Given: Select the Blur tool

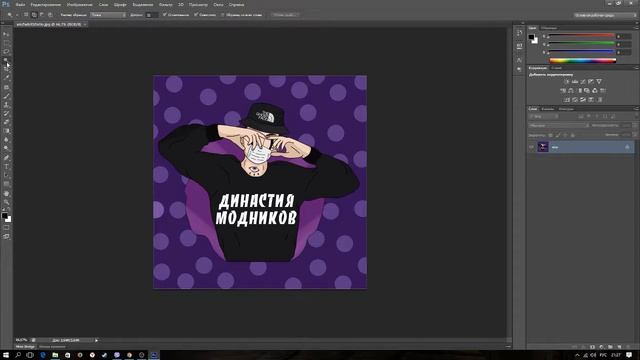Looking at the screenshot, I should [x=6, y=140].
